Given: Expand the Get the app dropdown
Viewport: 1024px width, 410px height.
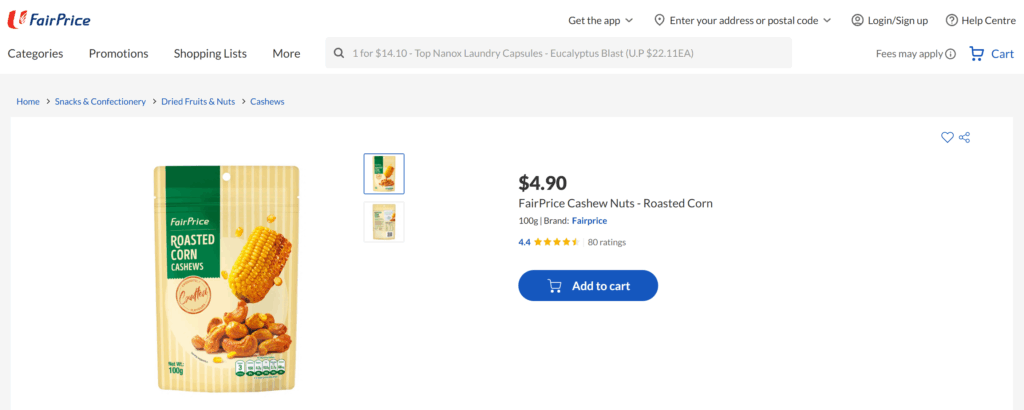Looking at the screenshot, I should (601, 20).
